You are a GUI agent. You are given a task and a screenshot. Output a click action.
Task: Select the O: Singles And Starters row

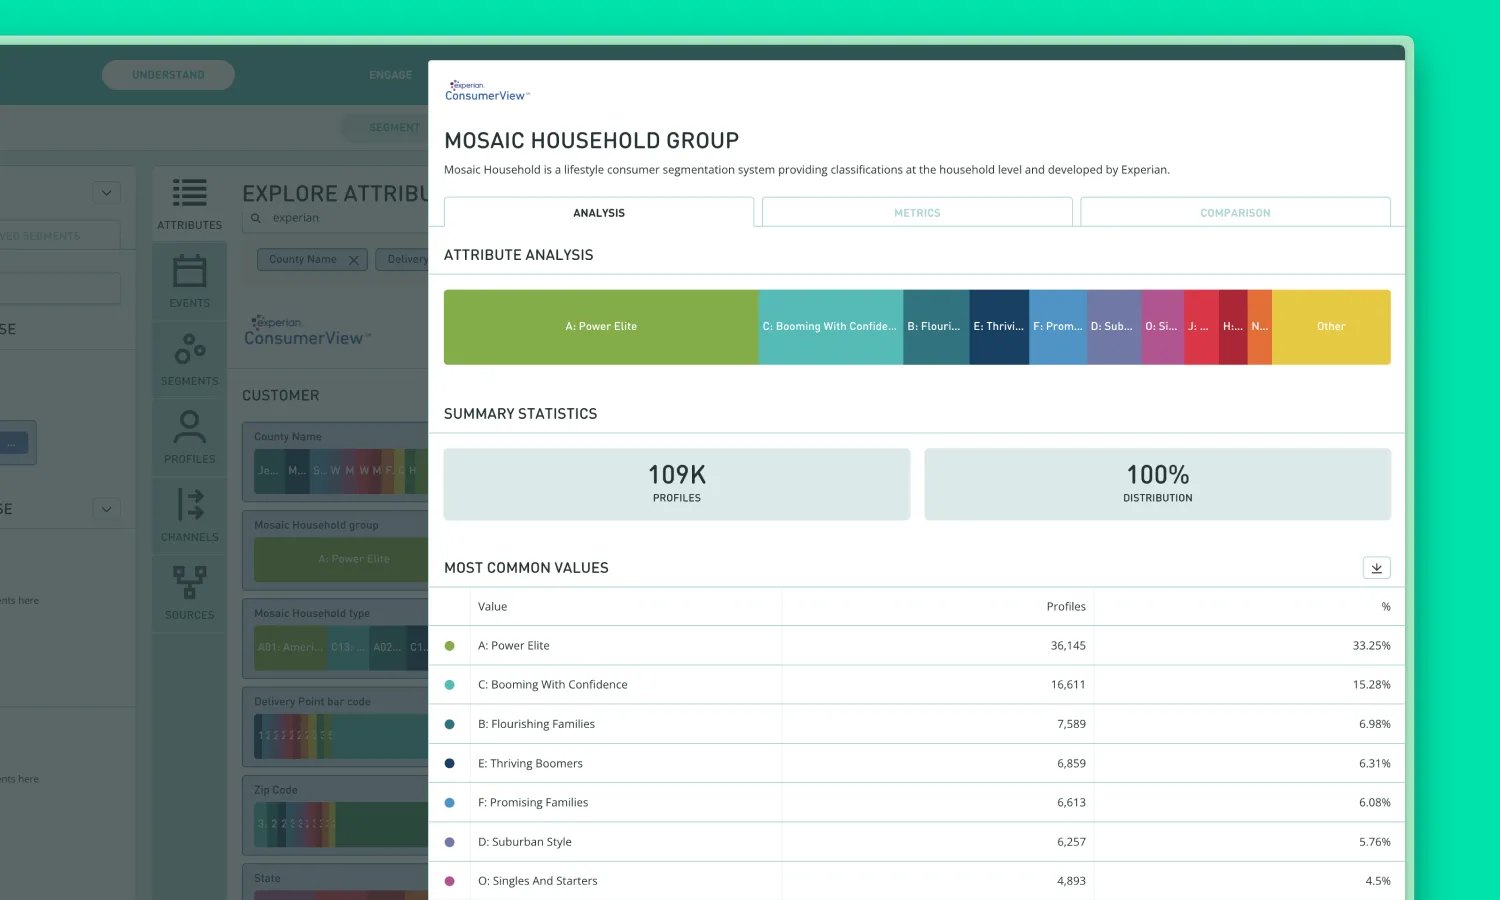click(x=917, y=881)
